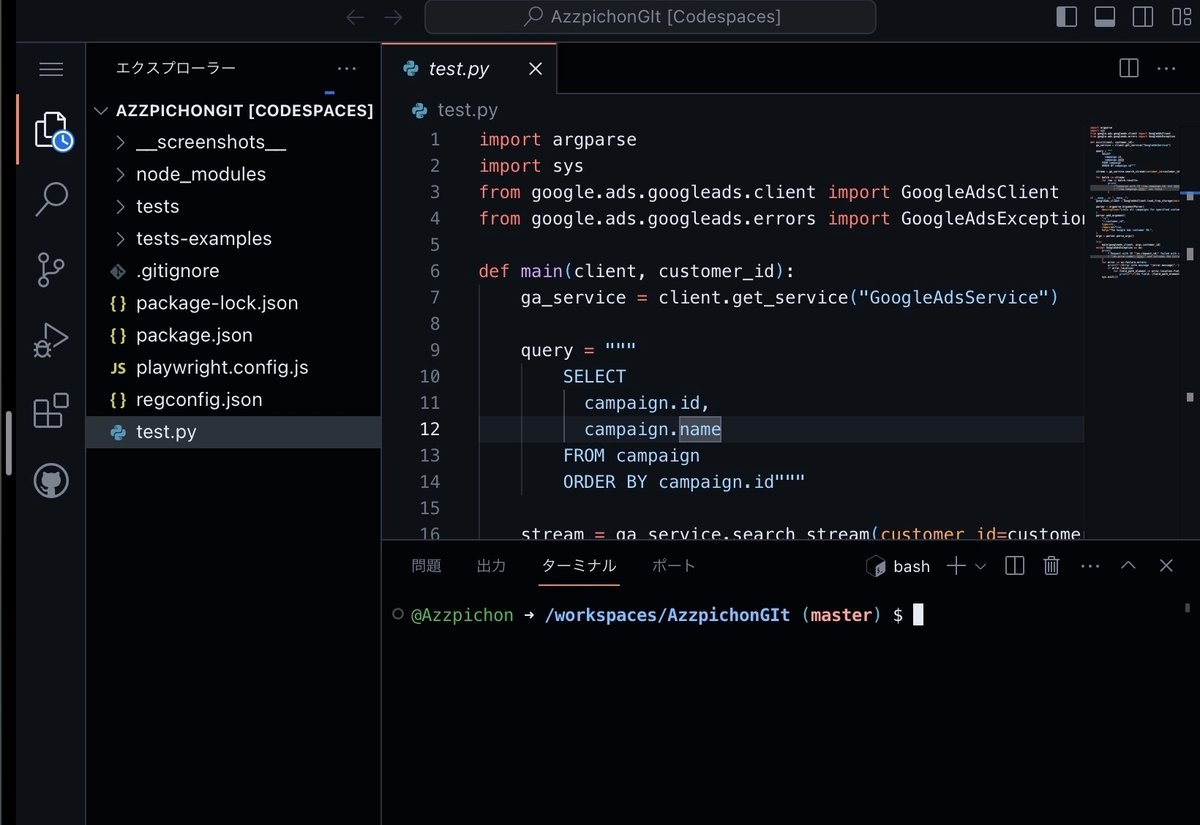This screenshot has height=825, width=1200.
Task: Open terminal panel more actions ellipsis
Action: (x=1090, y=566)
